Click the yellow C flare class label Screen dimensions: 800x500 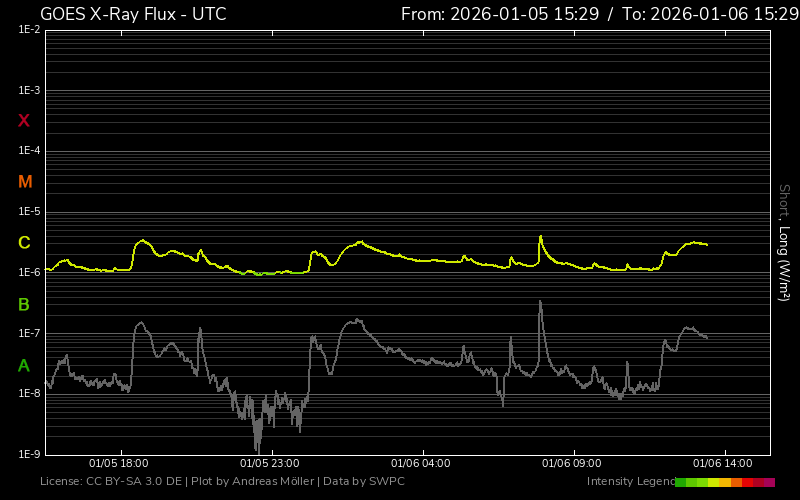(x=24, y=243)
